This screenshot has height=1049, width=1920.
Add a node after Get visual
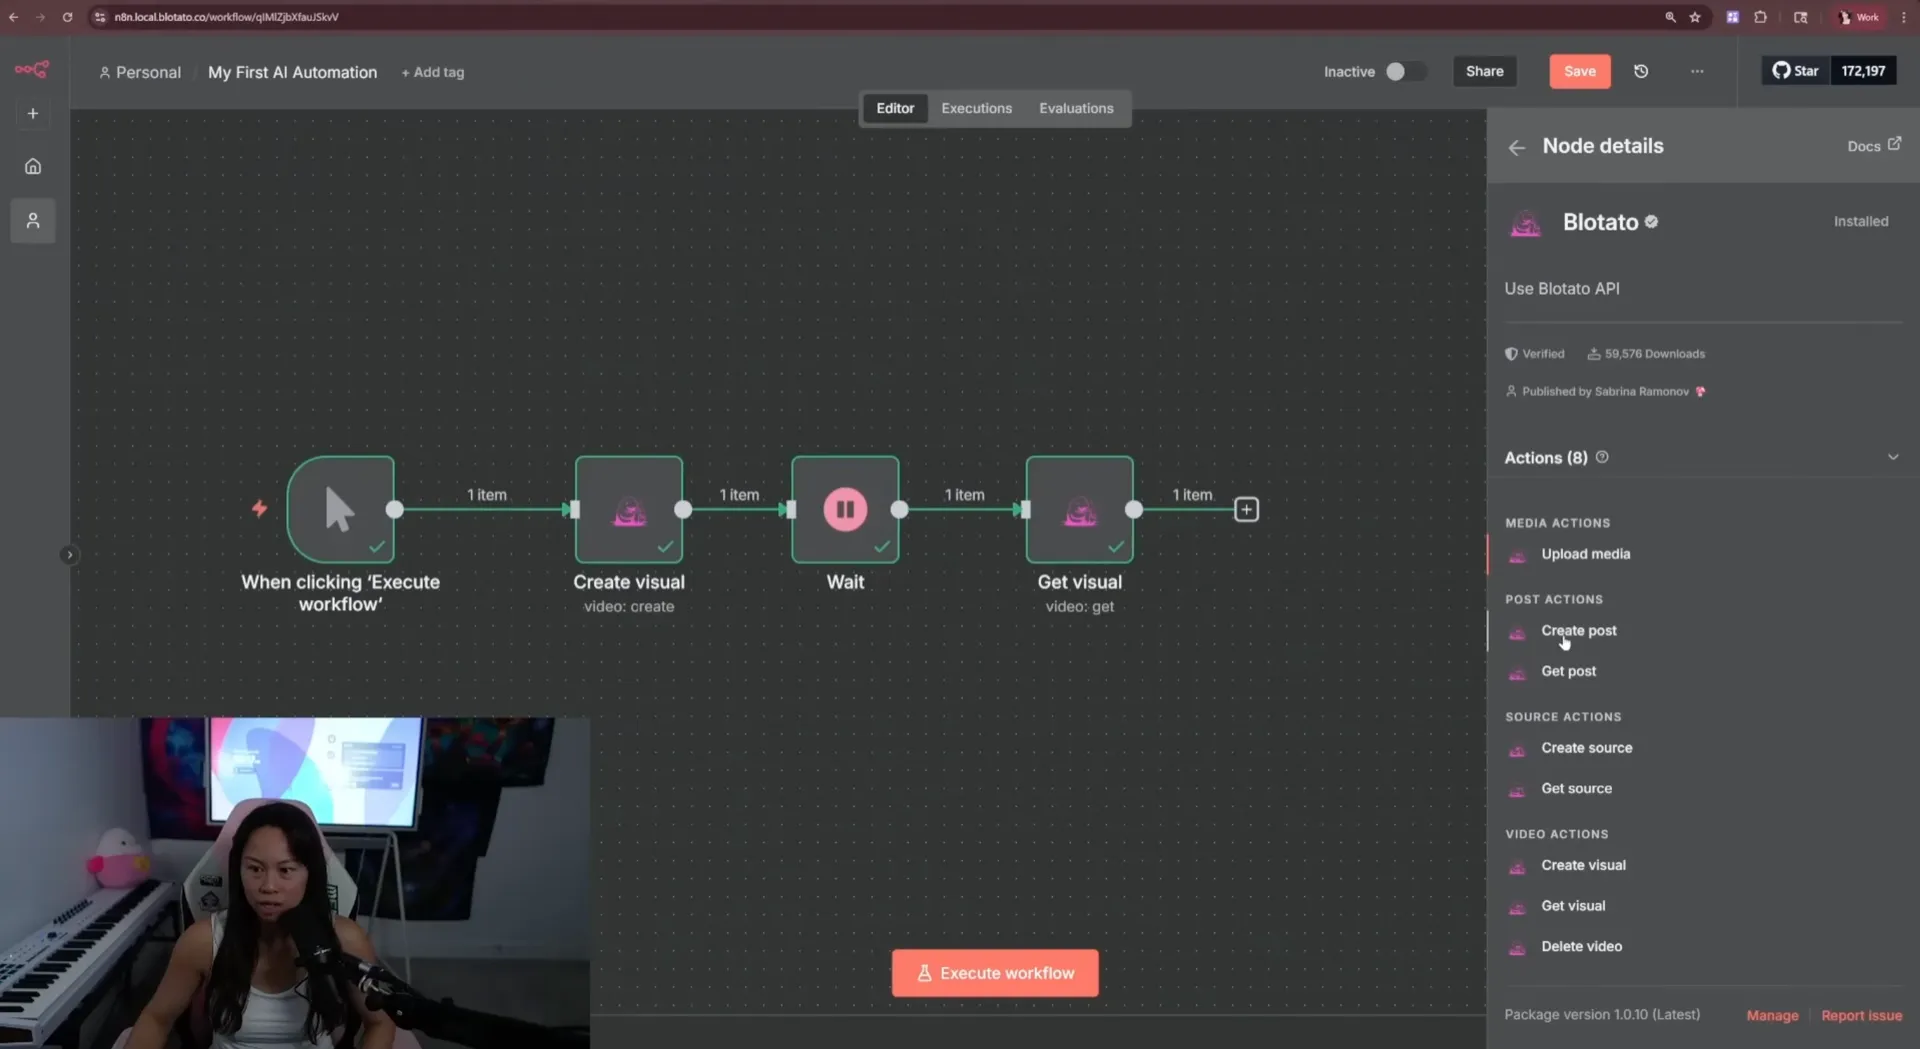(x=1246, y=510)
